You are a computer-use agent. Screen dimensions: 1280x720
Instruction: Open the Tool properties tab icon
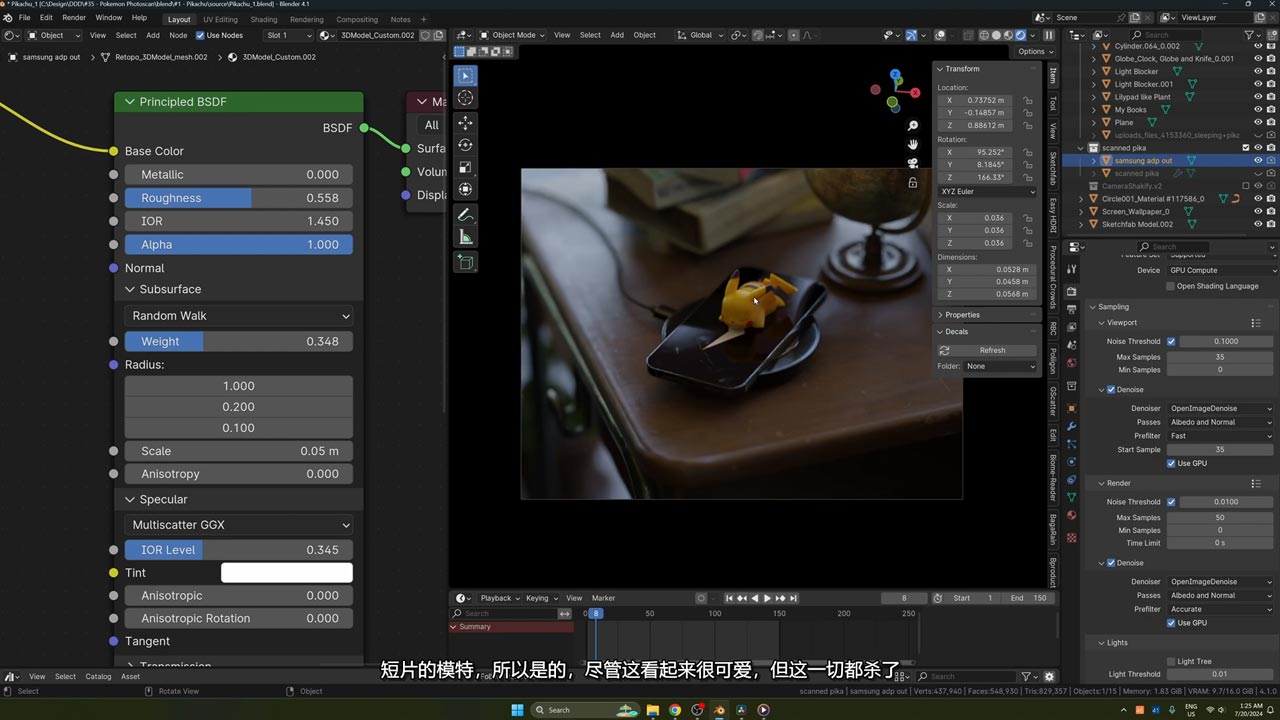pyautogui.click(x=1072, y=269)
